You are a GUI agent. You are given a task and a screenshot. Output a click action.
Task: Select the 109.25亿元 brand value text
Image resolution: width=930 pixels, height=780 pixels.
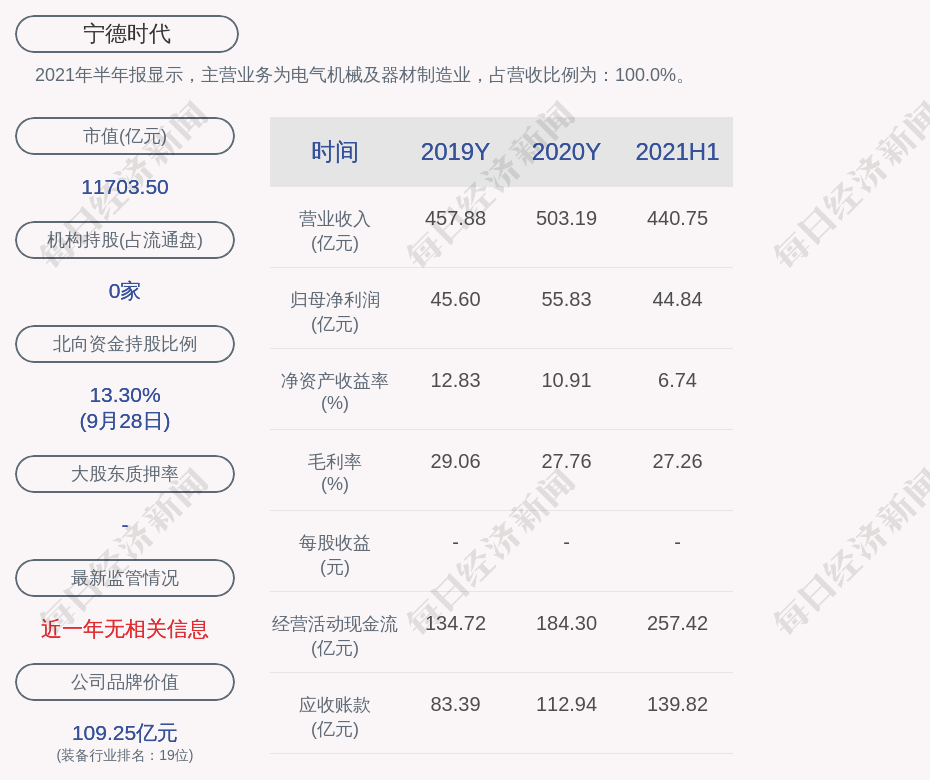pyautogui.click(x=125, y=733)
